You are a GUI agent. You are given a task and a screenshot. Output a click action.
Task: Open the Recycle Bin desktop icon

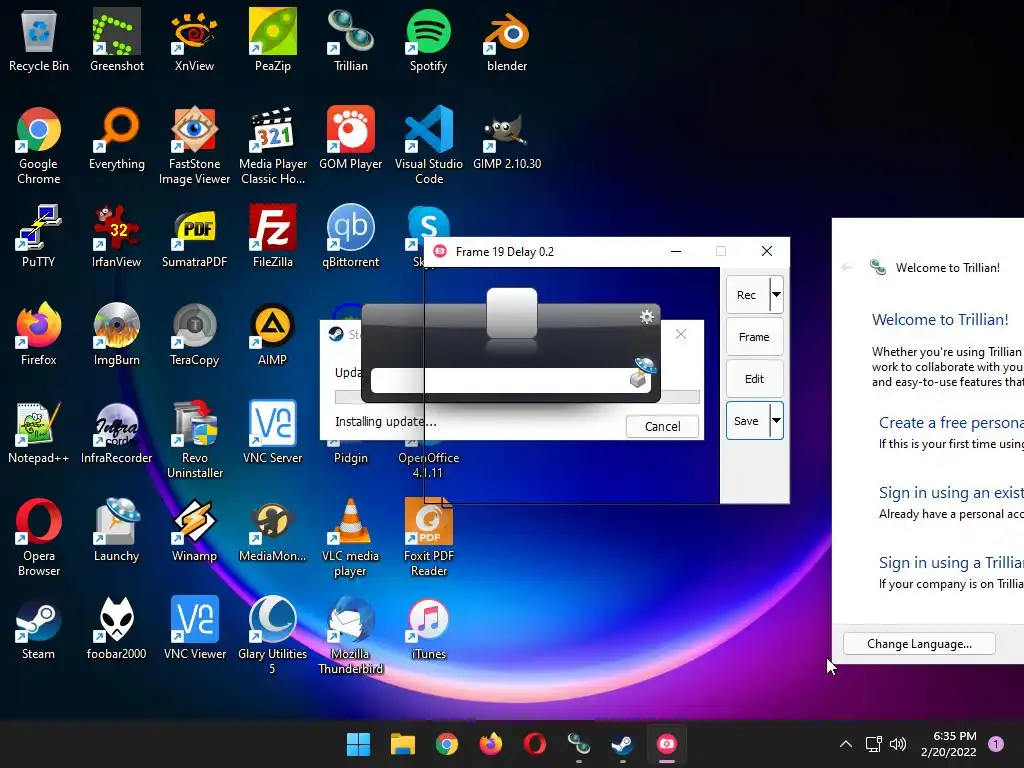click(39, 40)
